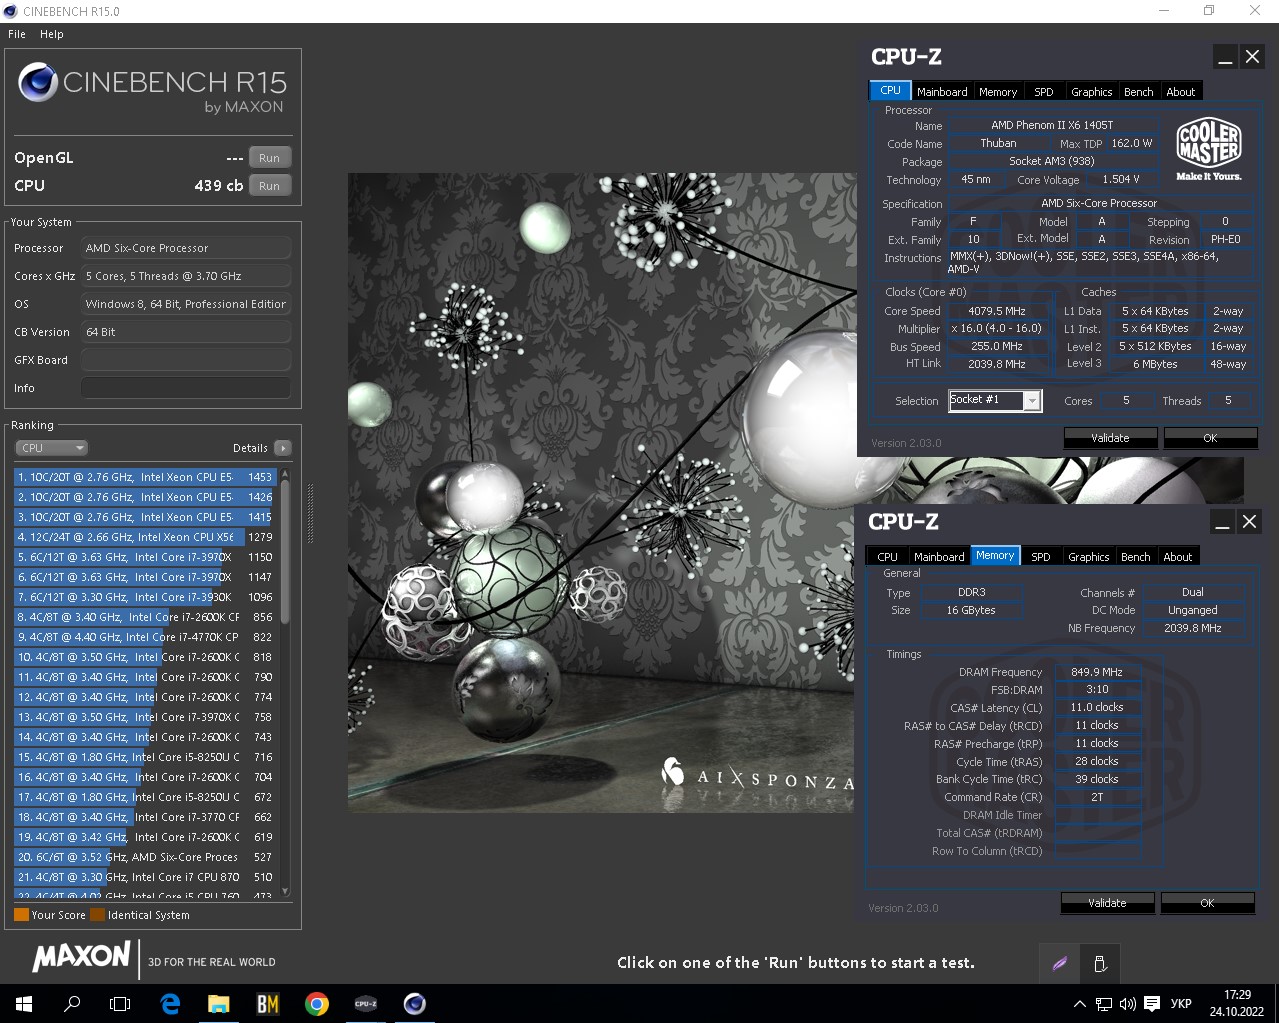Click the Cinebench R15 logo

152,89
